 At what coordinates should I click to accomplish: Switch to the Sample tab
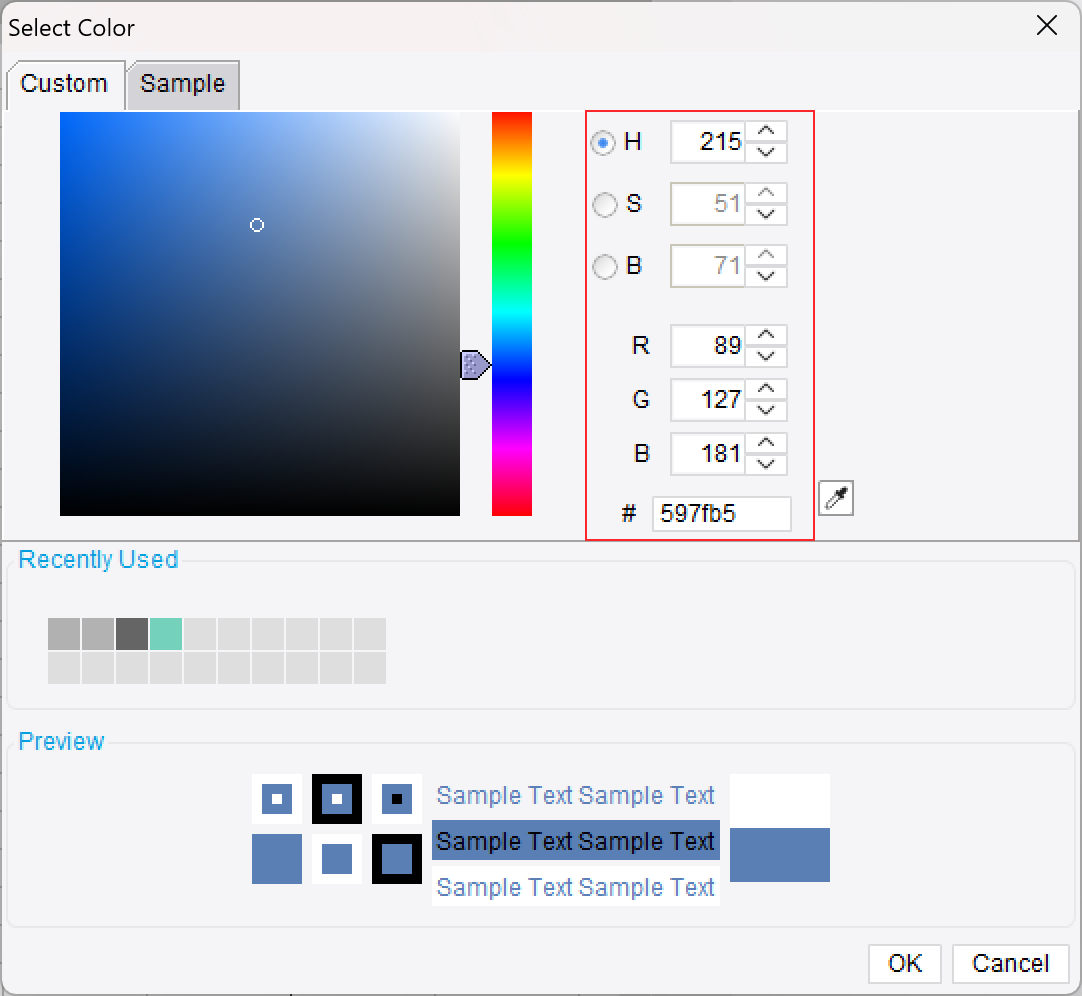pyautogui.click(x=183, y=84)
